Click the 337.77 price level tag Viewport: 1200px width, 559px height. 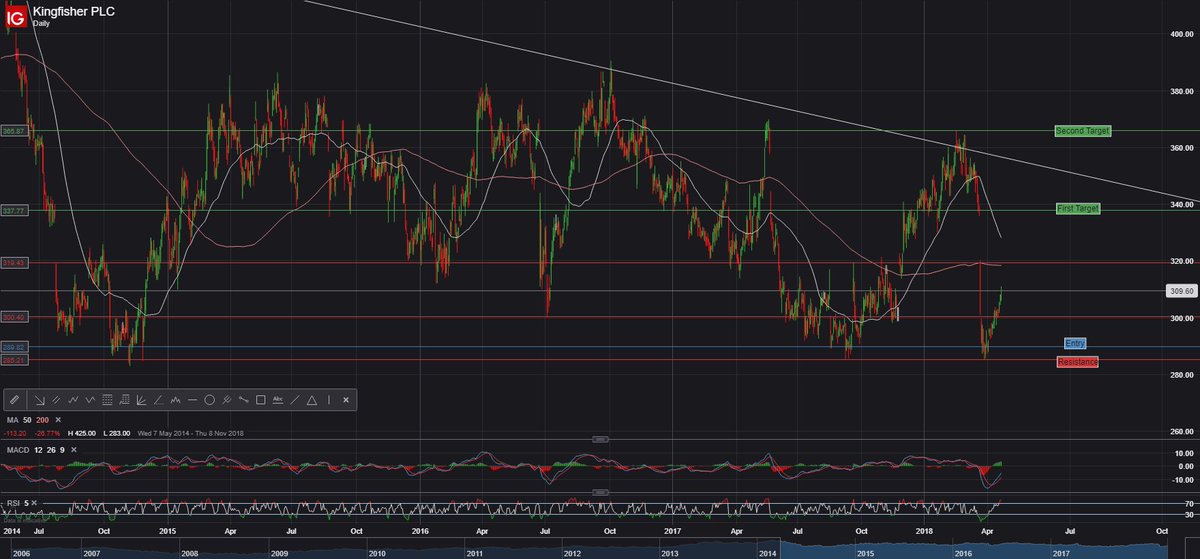tap(14, 210)
